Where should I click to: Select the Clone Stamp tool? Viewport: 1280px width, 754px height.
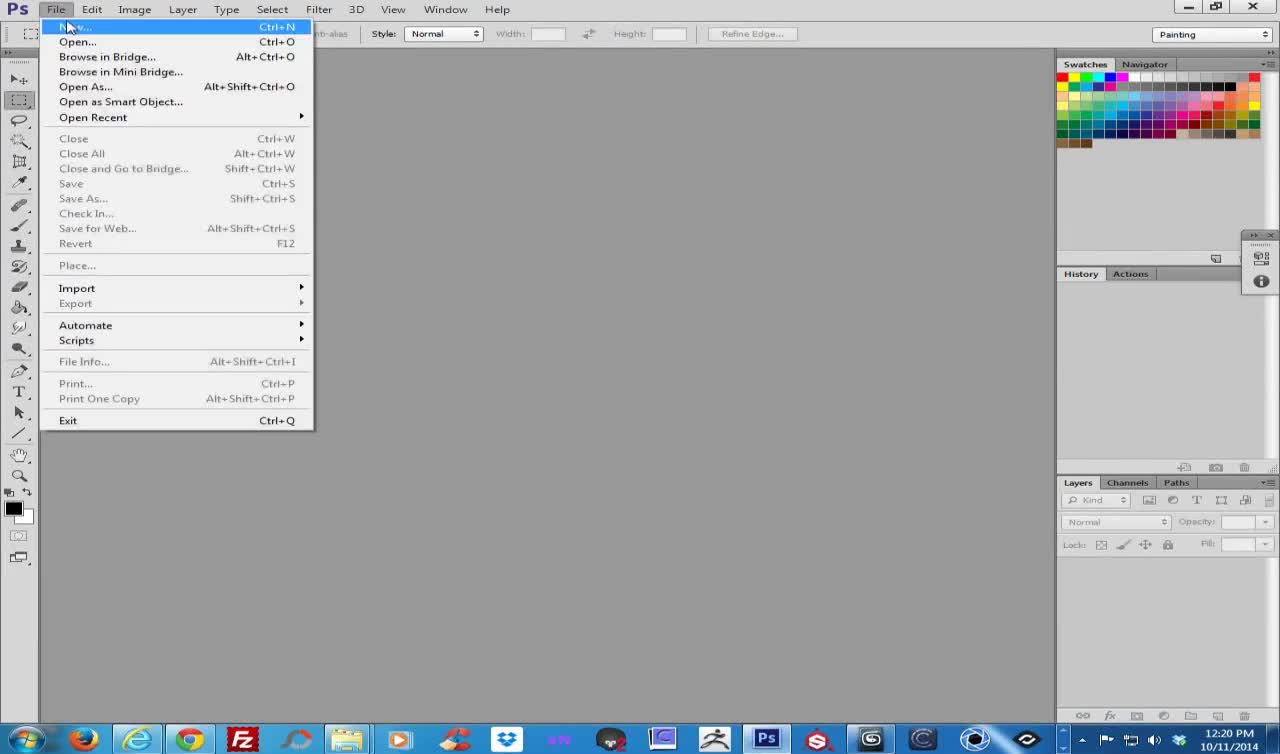[x=19, y=246]
